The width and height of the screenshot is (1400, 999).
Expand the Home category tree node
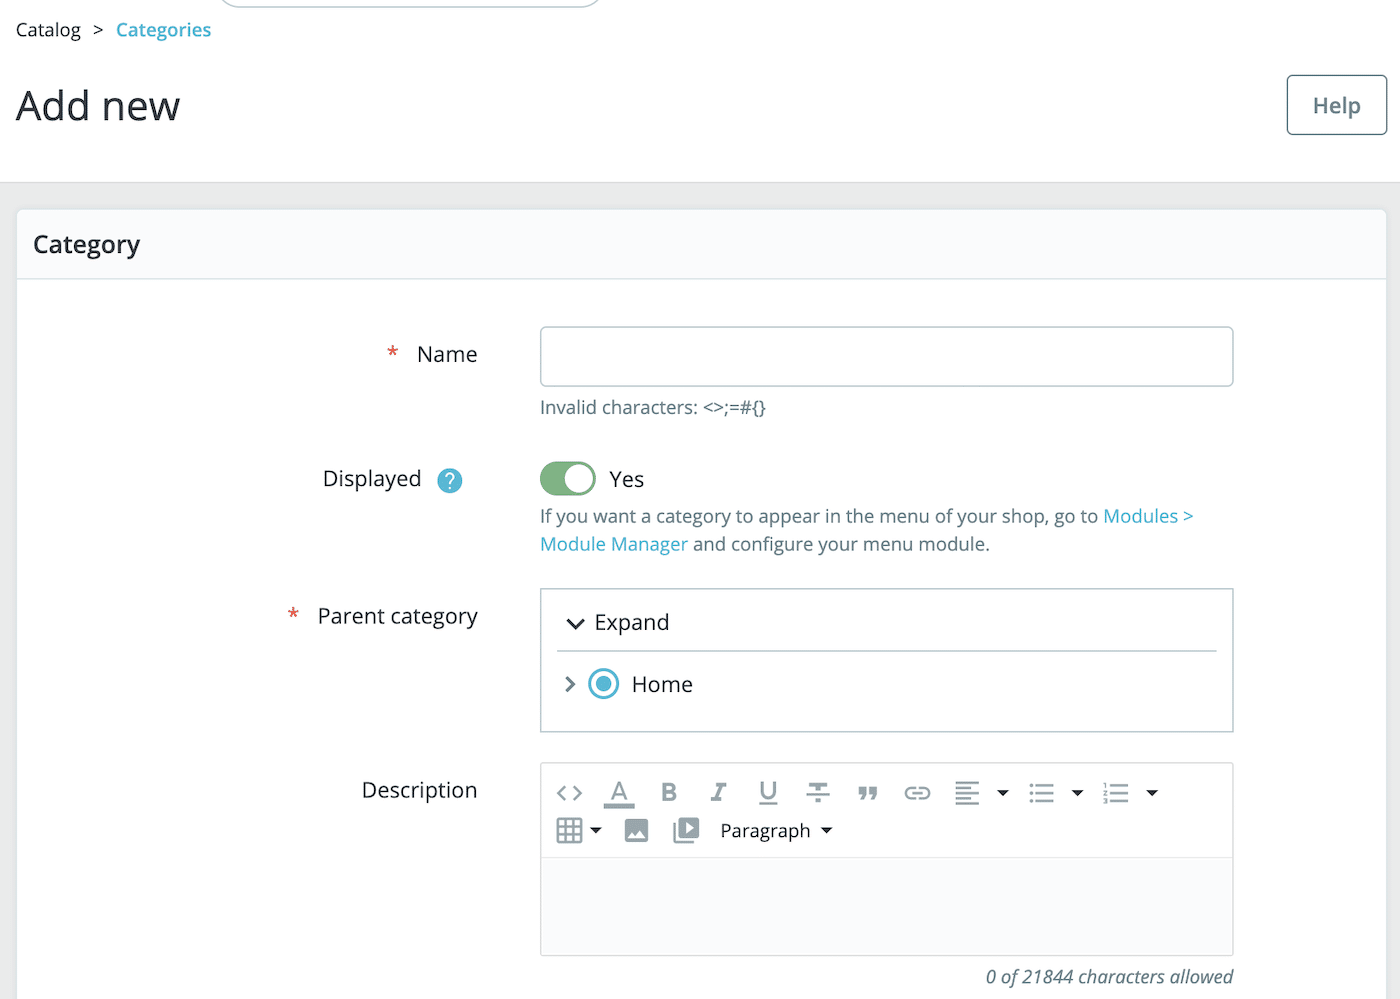click(x=570, y=684)
